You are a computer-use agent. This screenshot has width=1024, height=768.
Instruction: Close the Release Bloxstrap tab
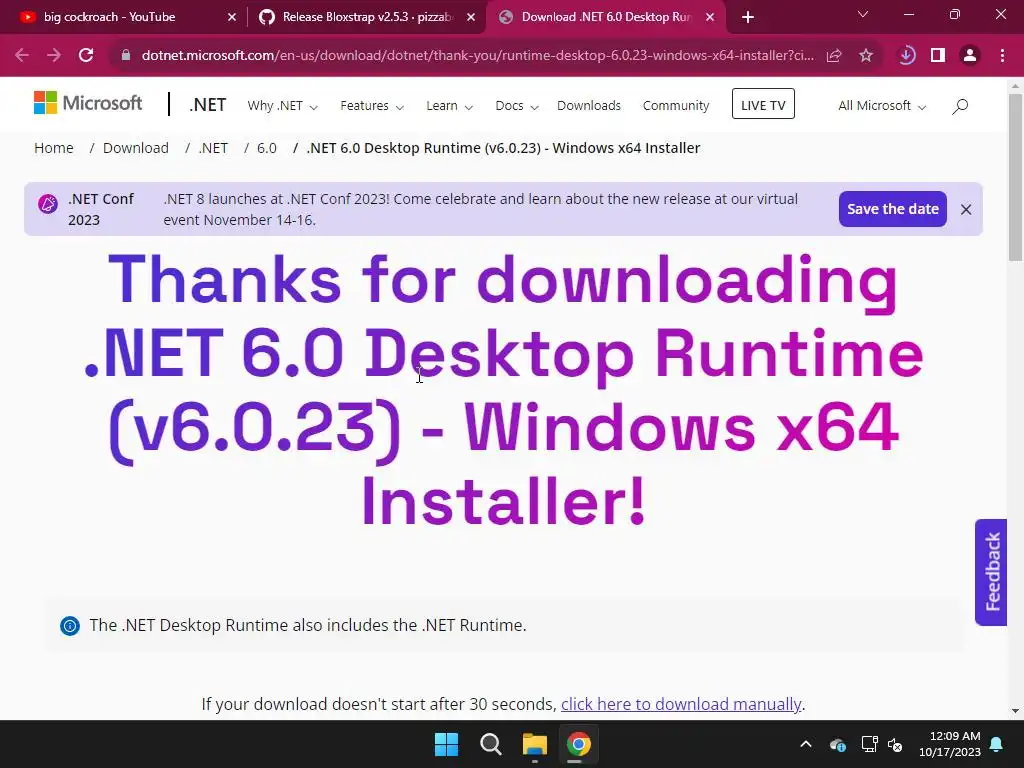click(x=471, y=18)
